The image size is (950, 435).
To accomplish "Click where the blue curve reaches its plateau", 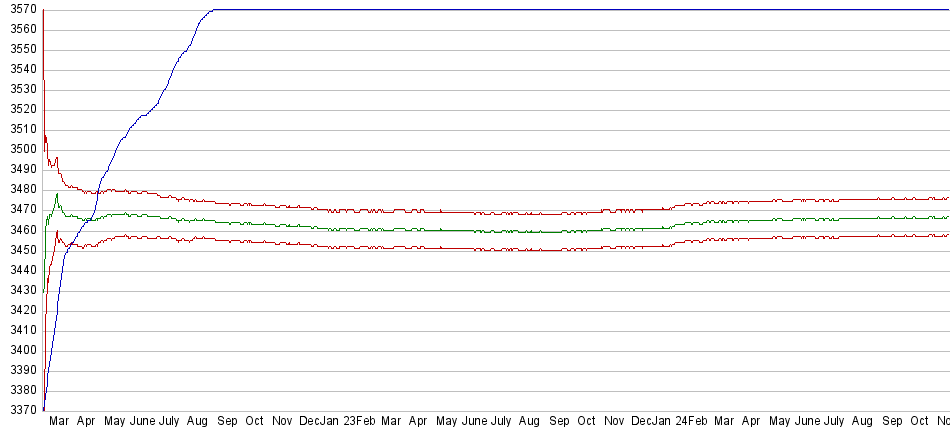I will (x=212, y=10).
